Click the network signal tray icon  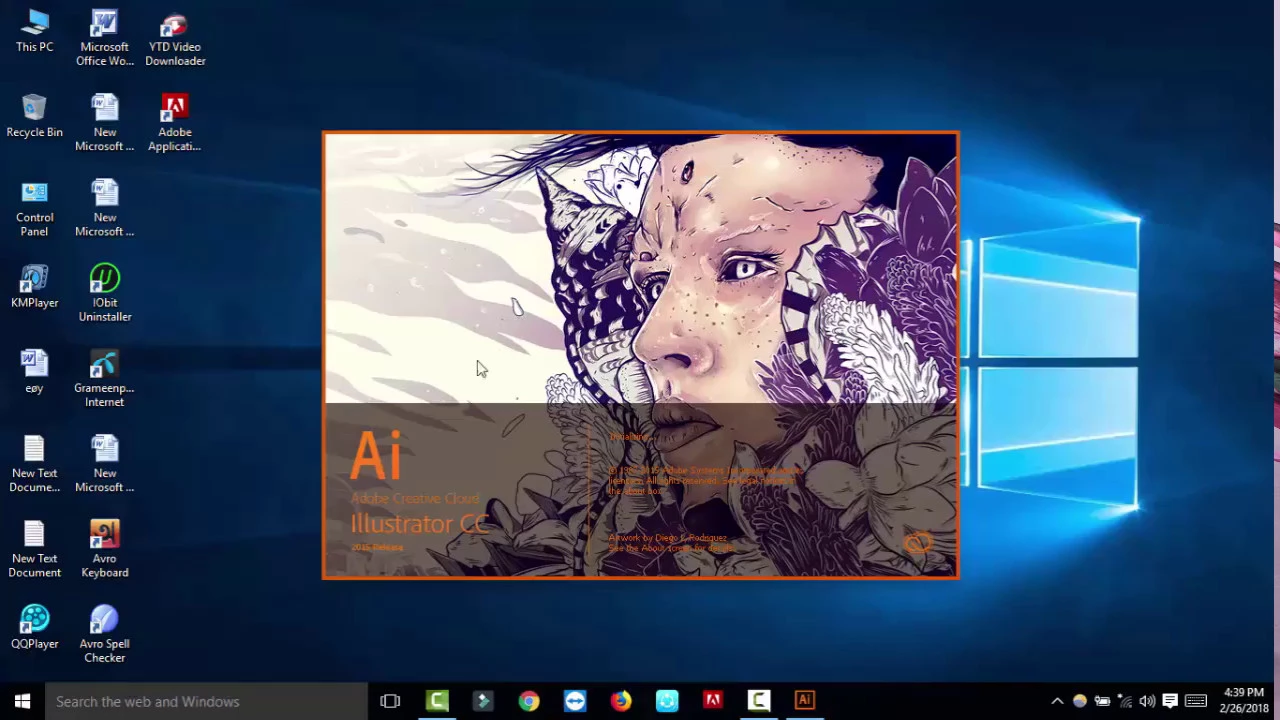(x=1125, y=701)
